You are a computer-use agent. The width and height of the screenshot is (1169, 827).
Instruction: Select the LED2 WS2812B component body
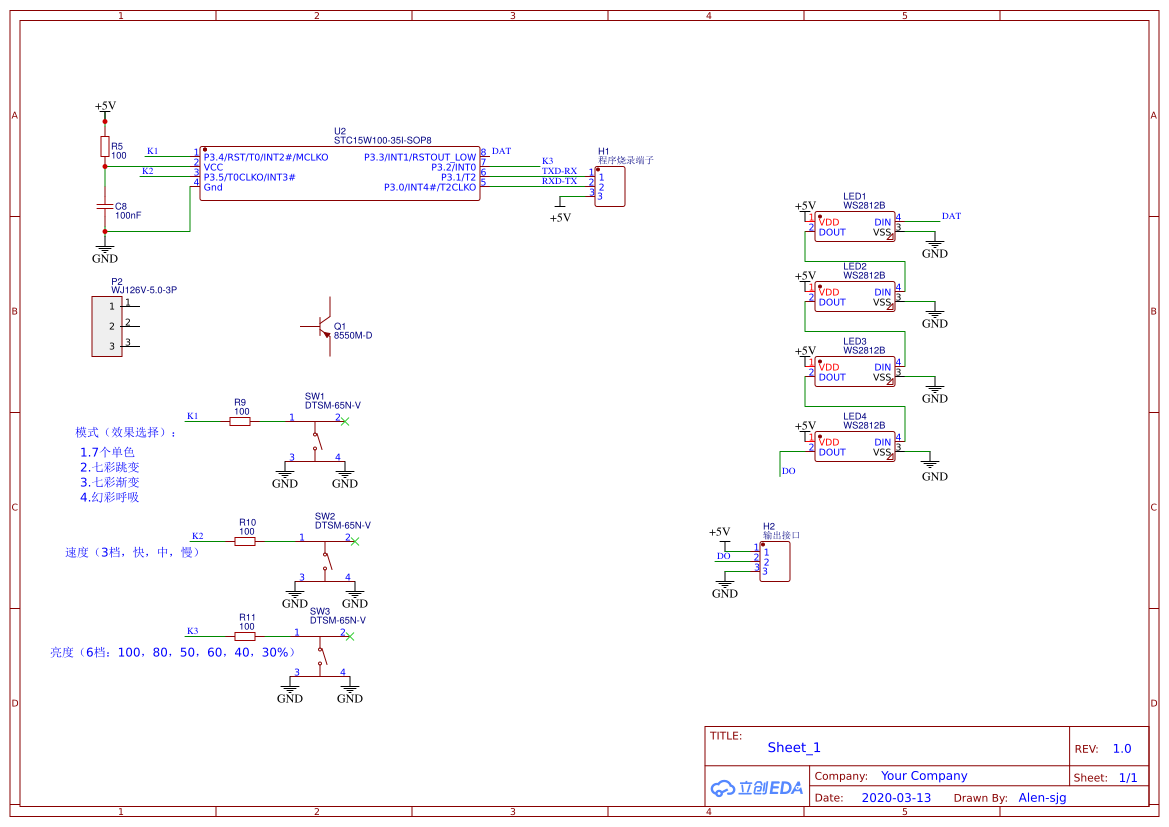(x=854, y=297)
